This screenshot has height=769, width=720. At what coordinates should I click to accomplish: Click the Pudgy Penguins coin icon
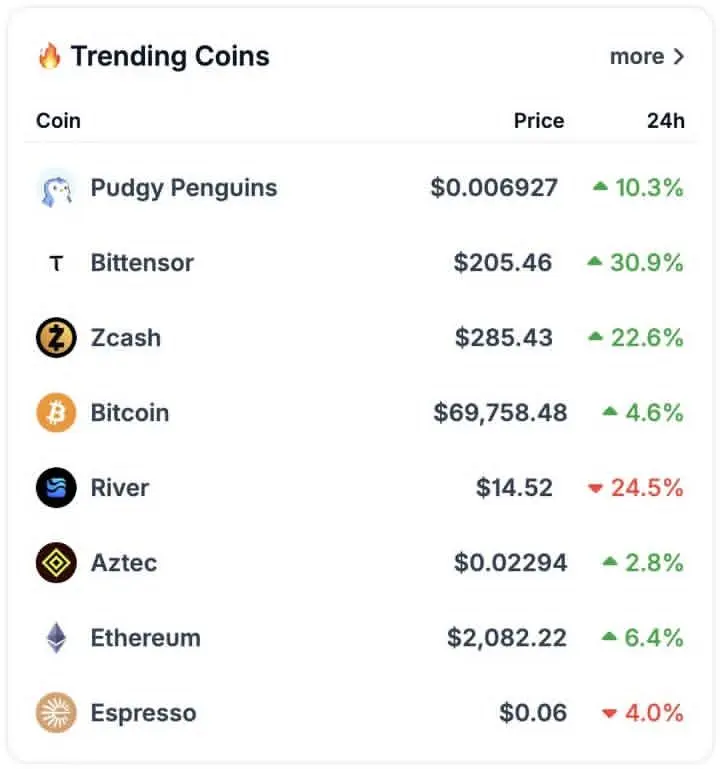(56, 188)
